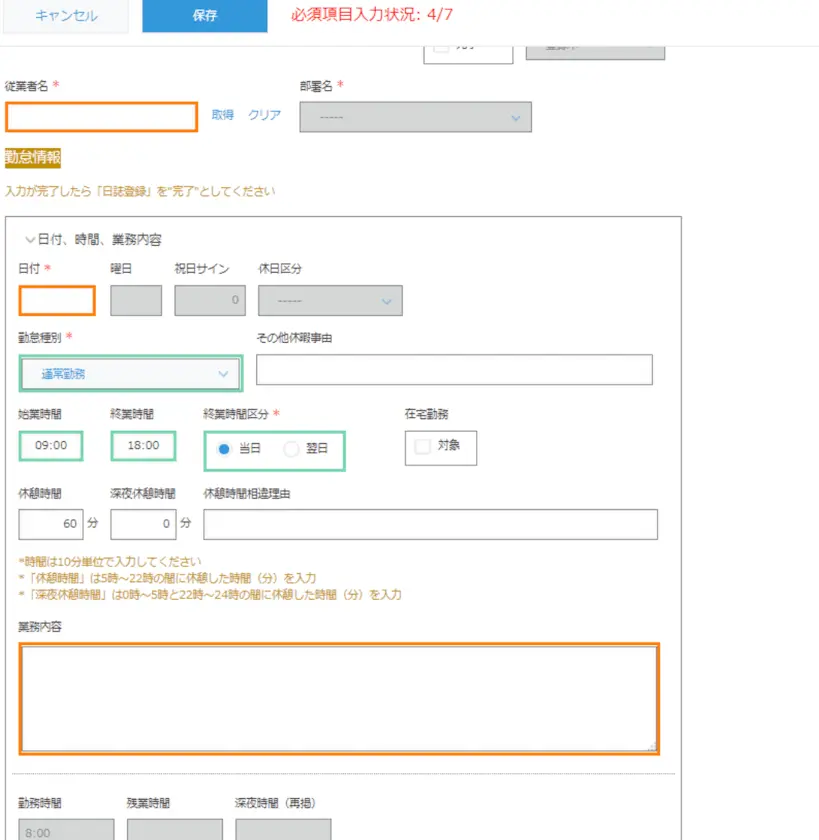Screen dimensions: 819x840
Task: Click the 始業時間 field showing 09:00
Action: pyautogui.click(x=51, y=446)
